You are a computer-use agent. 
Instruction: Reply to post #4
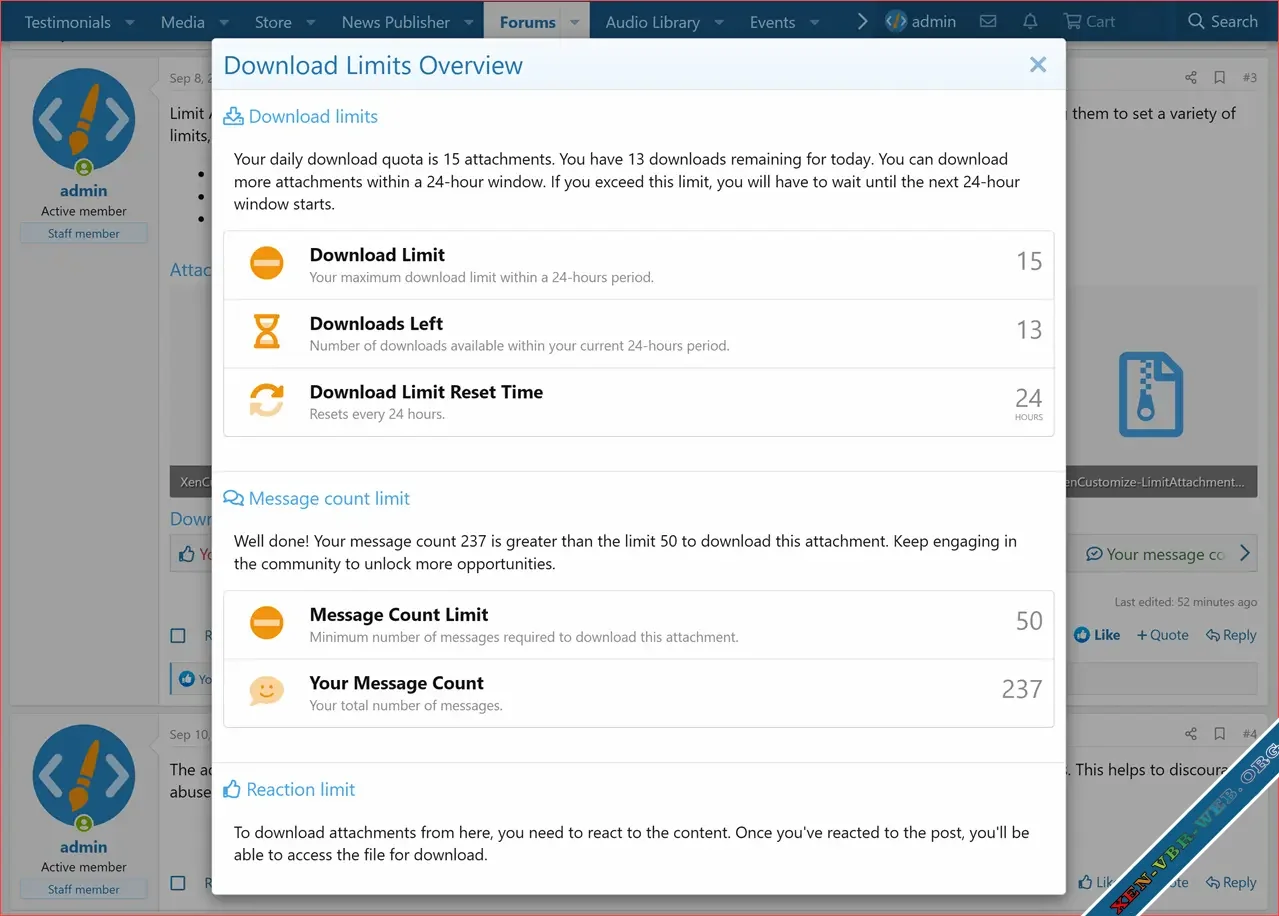pos(1231,883)
